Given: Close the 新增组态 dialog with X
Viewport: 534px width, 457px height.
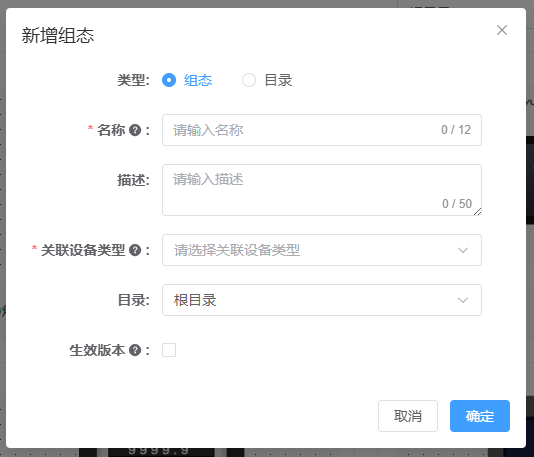Looking at the screenshot, I should 502,30.
